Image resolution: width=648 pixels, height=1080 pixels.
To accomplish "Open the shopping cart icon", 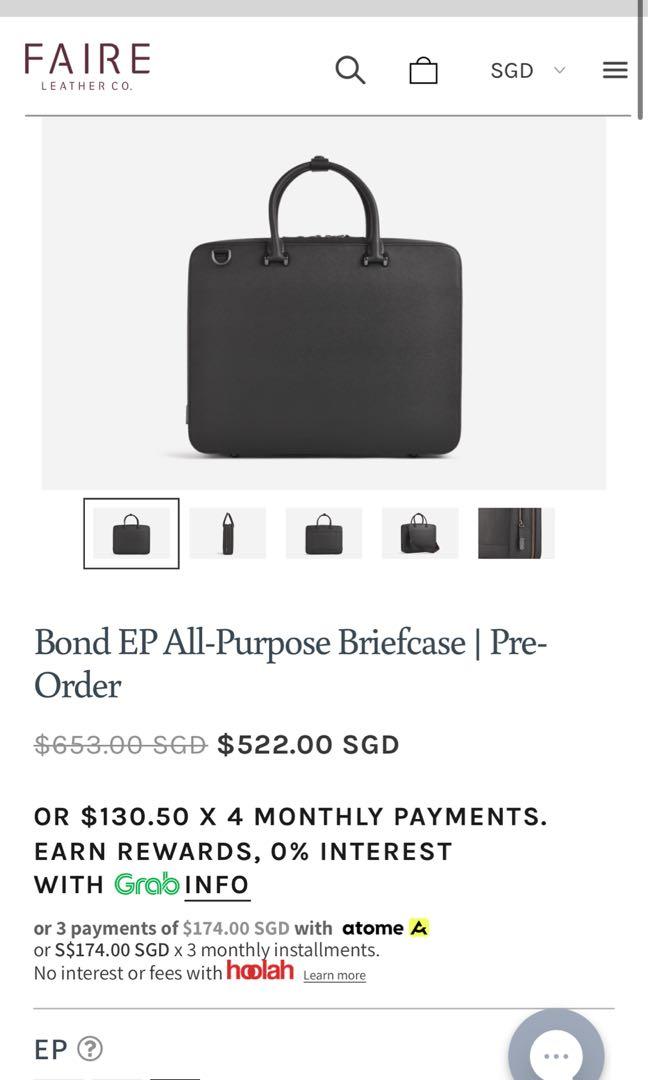I will coord(423,70).
